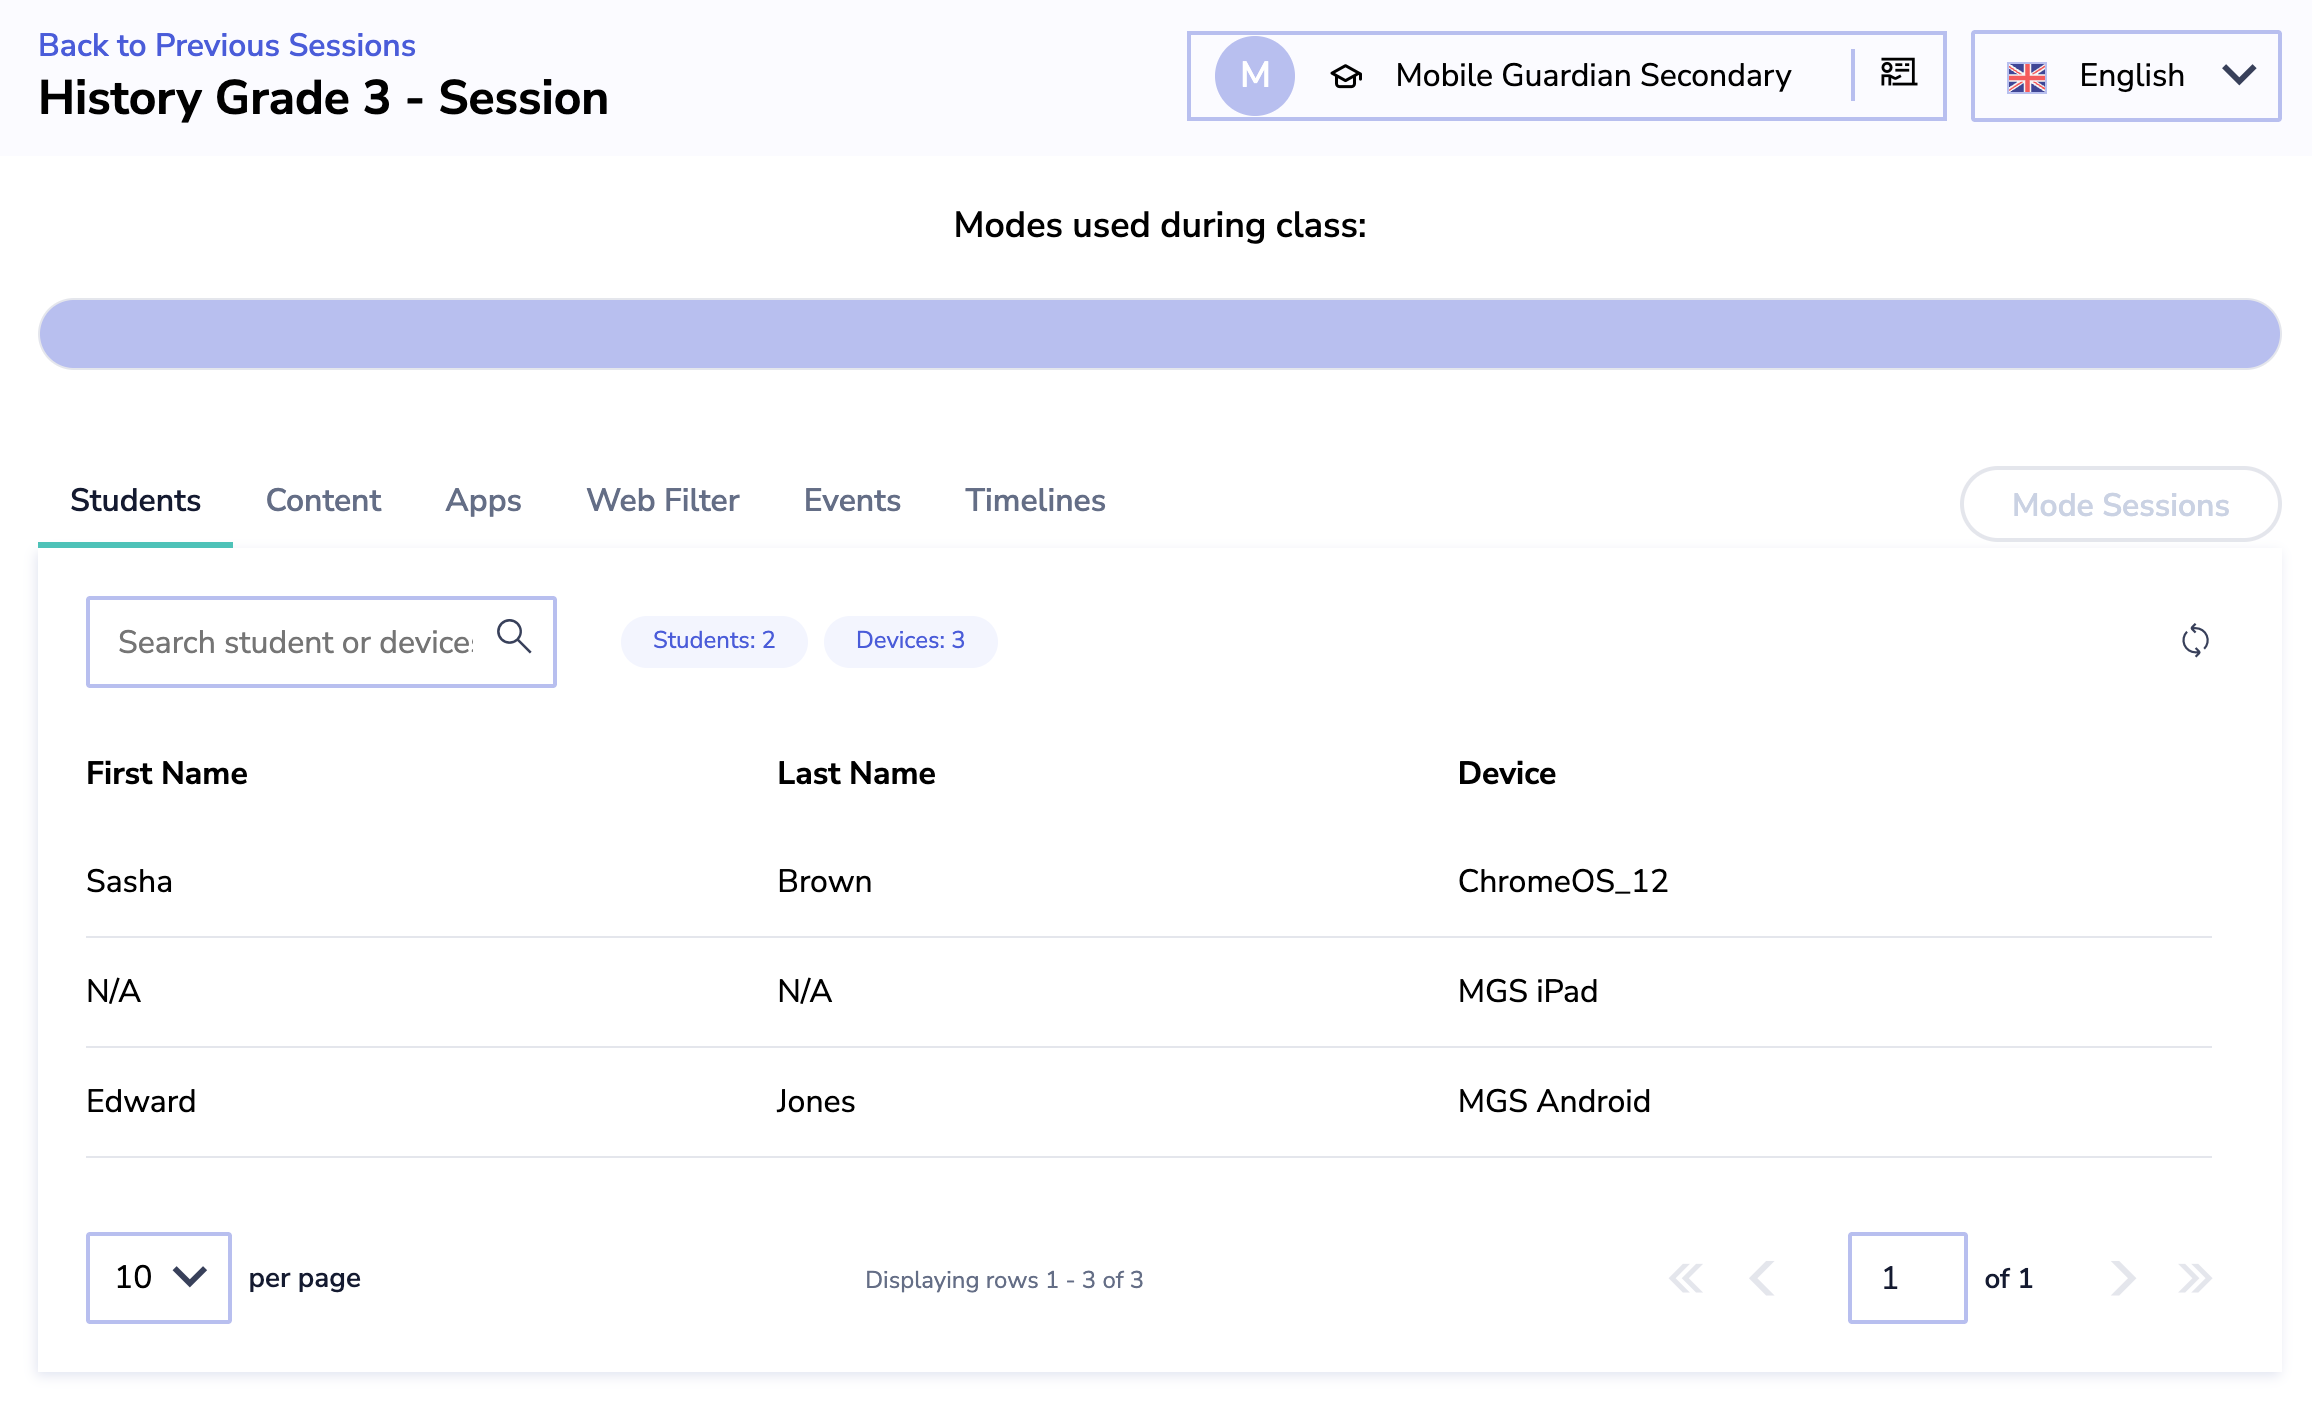Go to first page double-arrow
This screenshot has width=2312, height=1404.
tap(1686, 1278)
